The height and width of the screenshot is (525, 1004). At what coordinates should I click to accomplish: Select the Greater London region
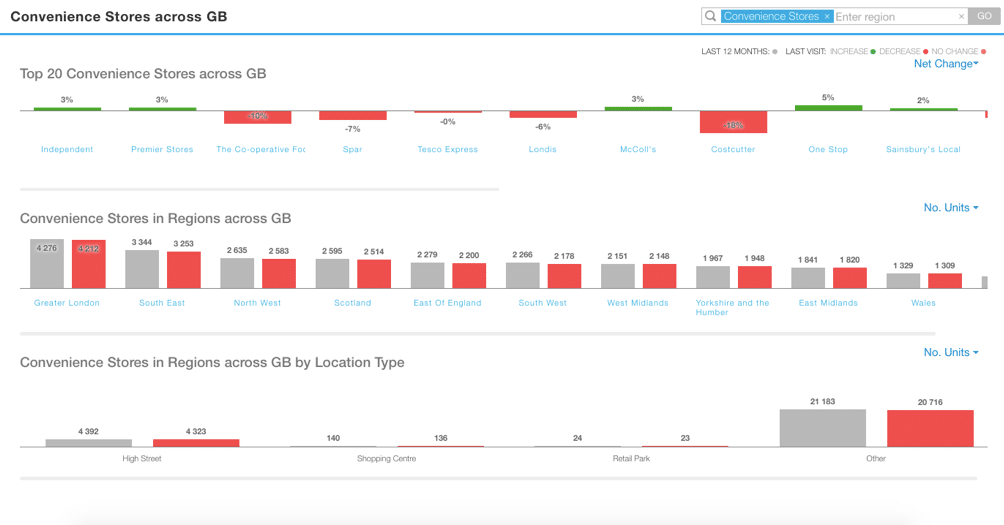tap(67, 303)
